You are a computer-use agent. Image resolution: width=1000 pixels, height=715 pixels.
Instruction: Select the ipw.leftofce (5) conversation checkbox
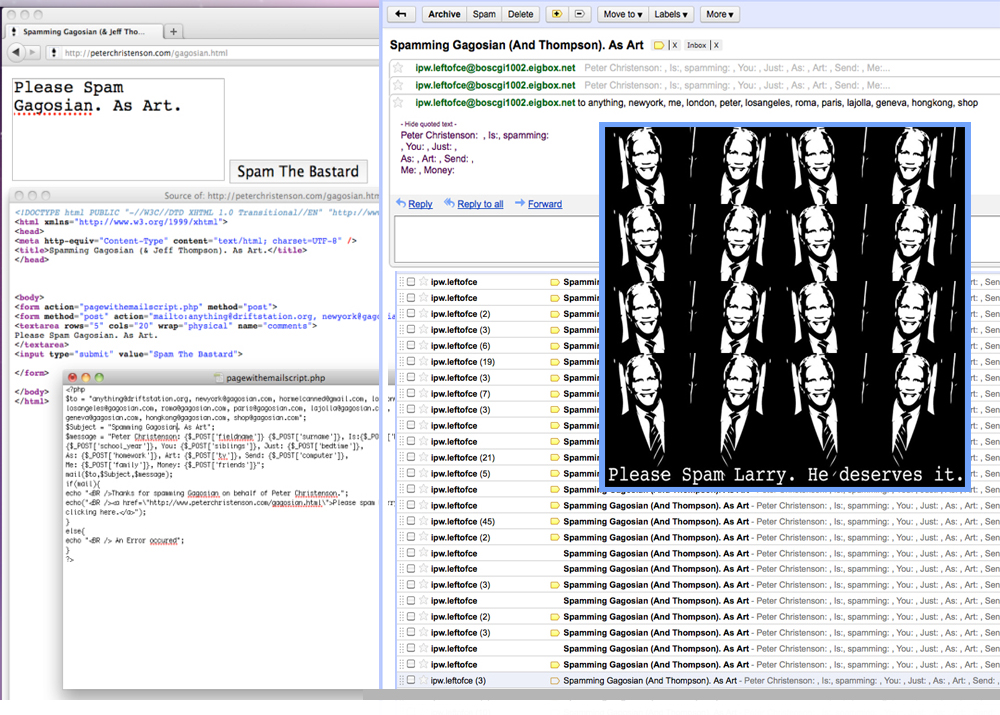click(411, 473)
